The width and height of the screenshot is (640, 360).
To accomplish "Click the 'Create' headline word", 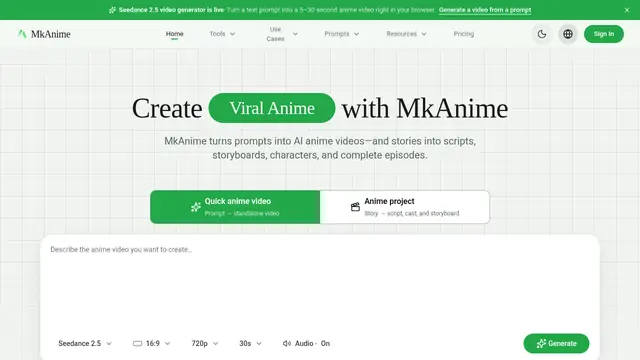I will click(167, 109).
